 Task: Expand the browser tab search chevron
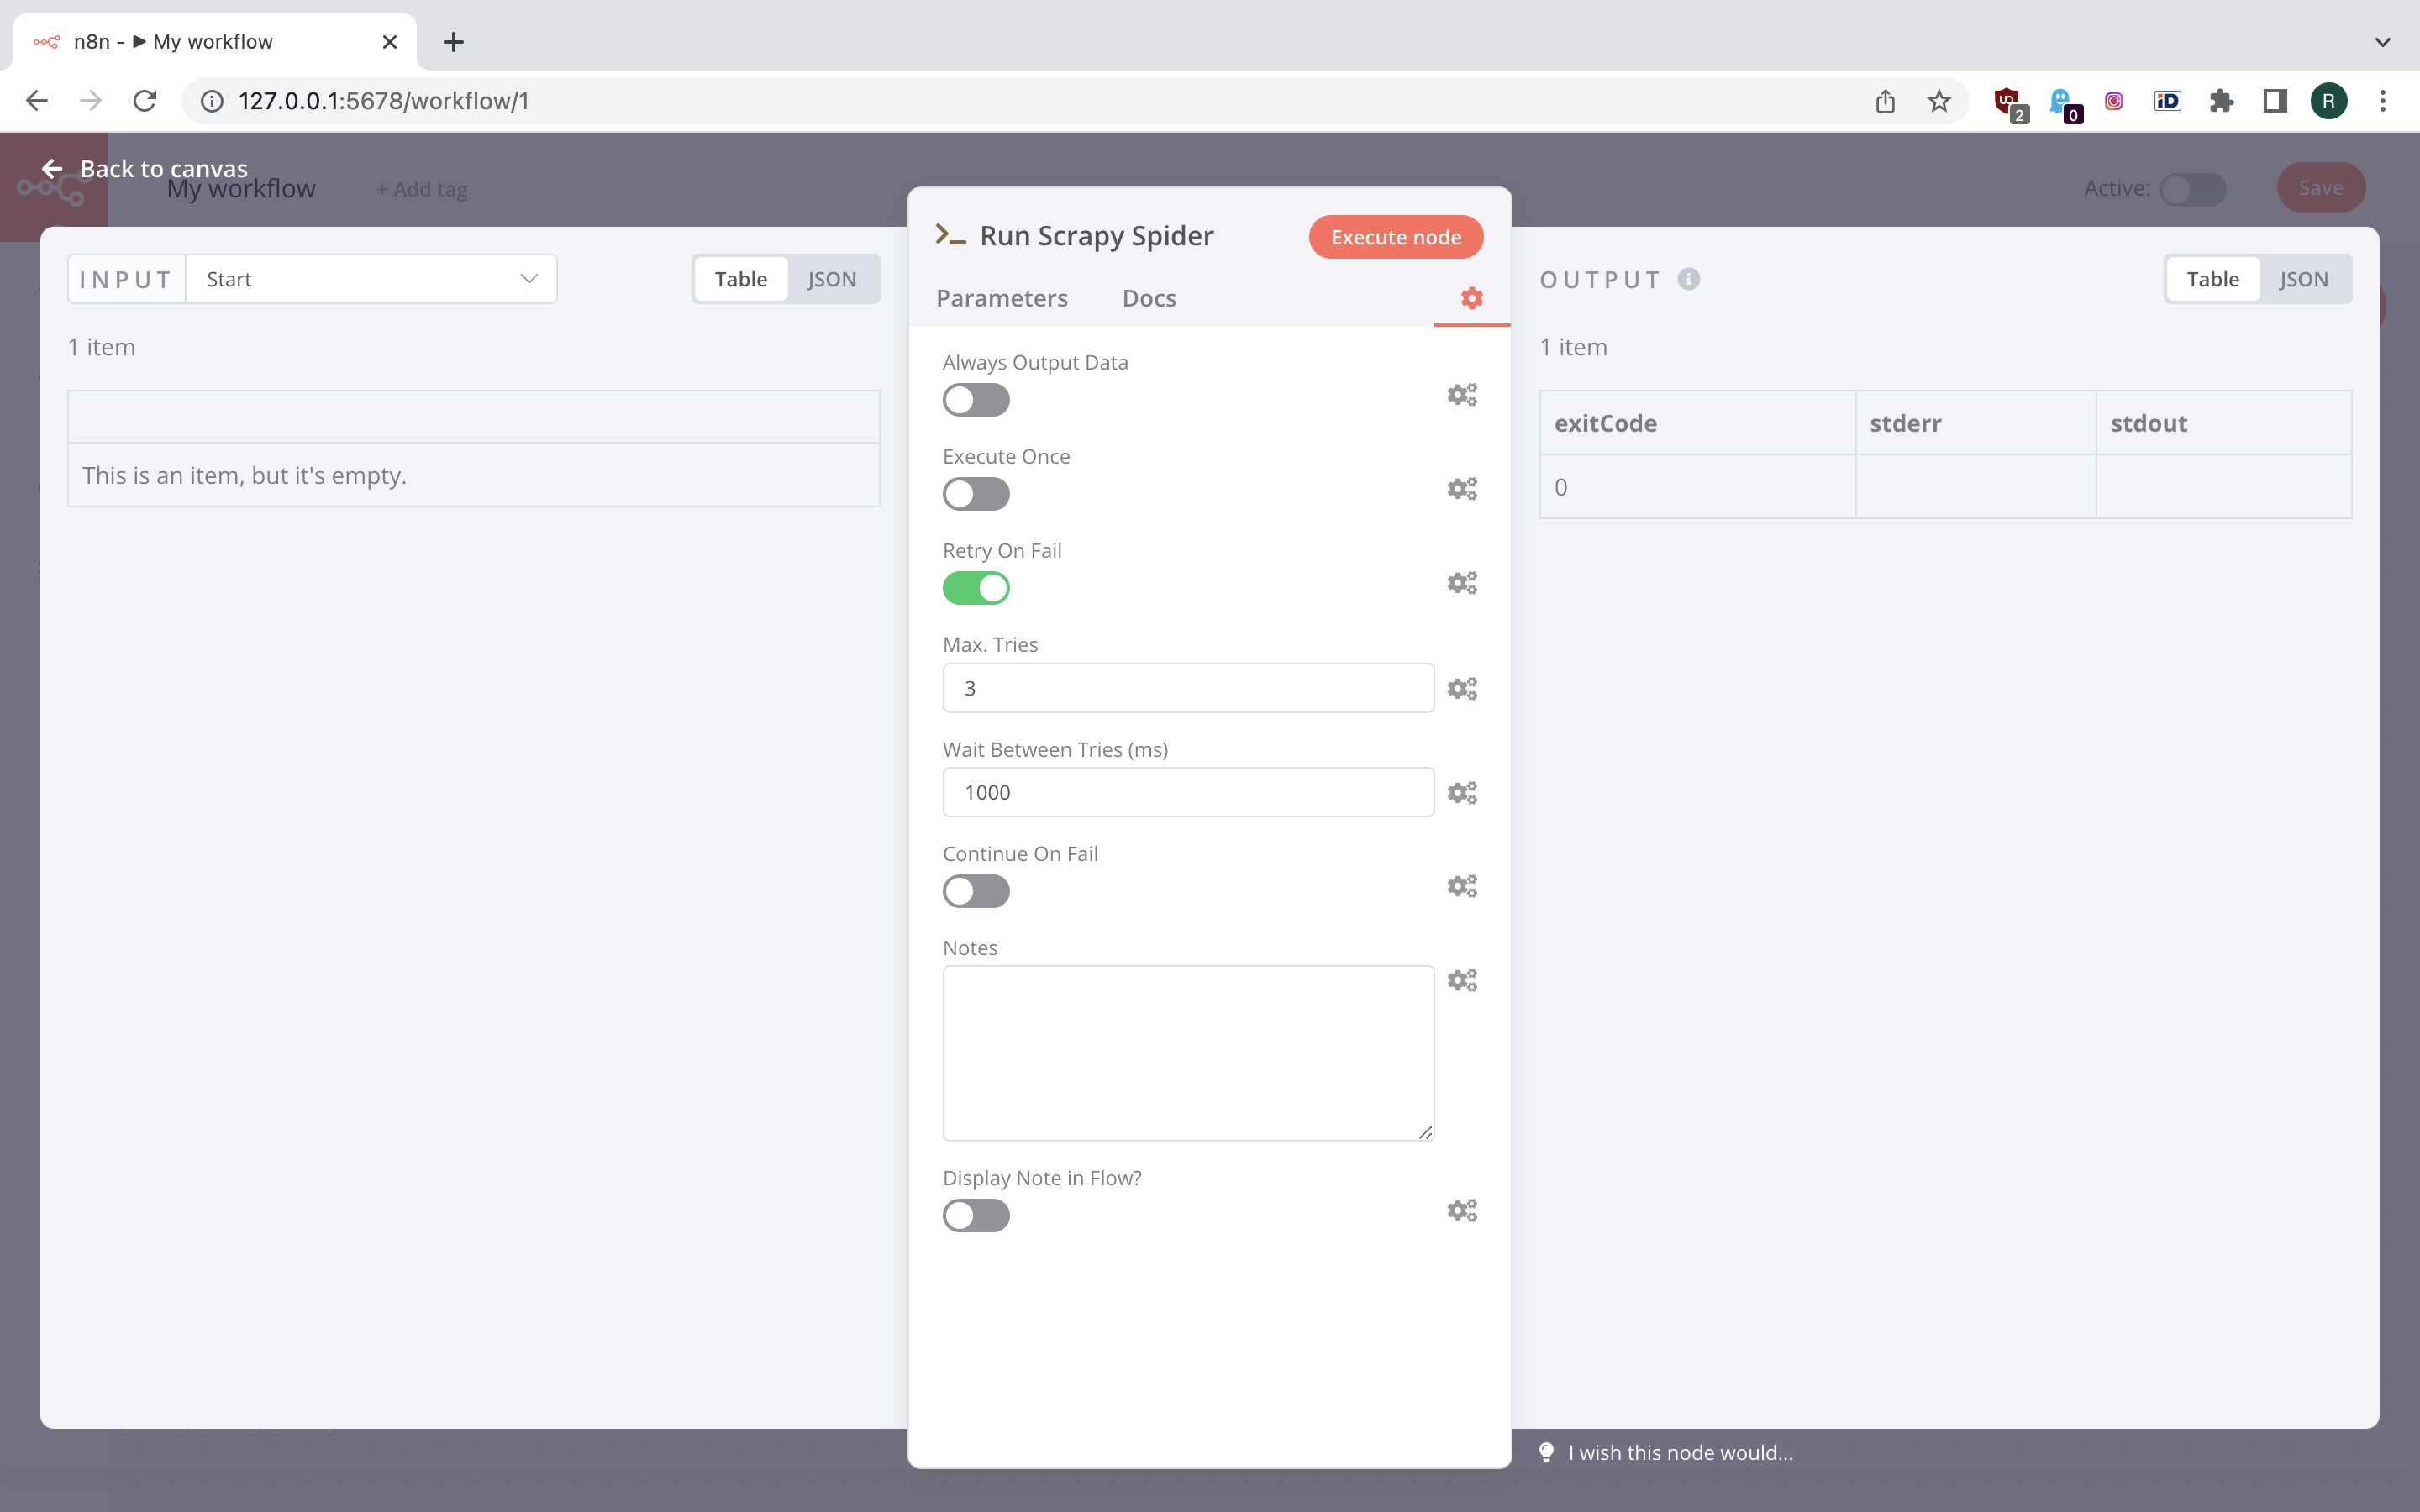2383,42
